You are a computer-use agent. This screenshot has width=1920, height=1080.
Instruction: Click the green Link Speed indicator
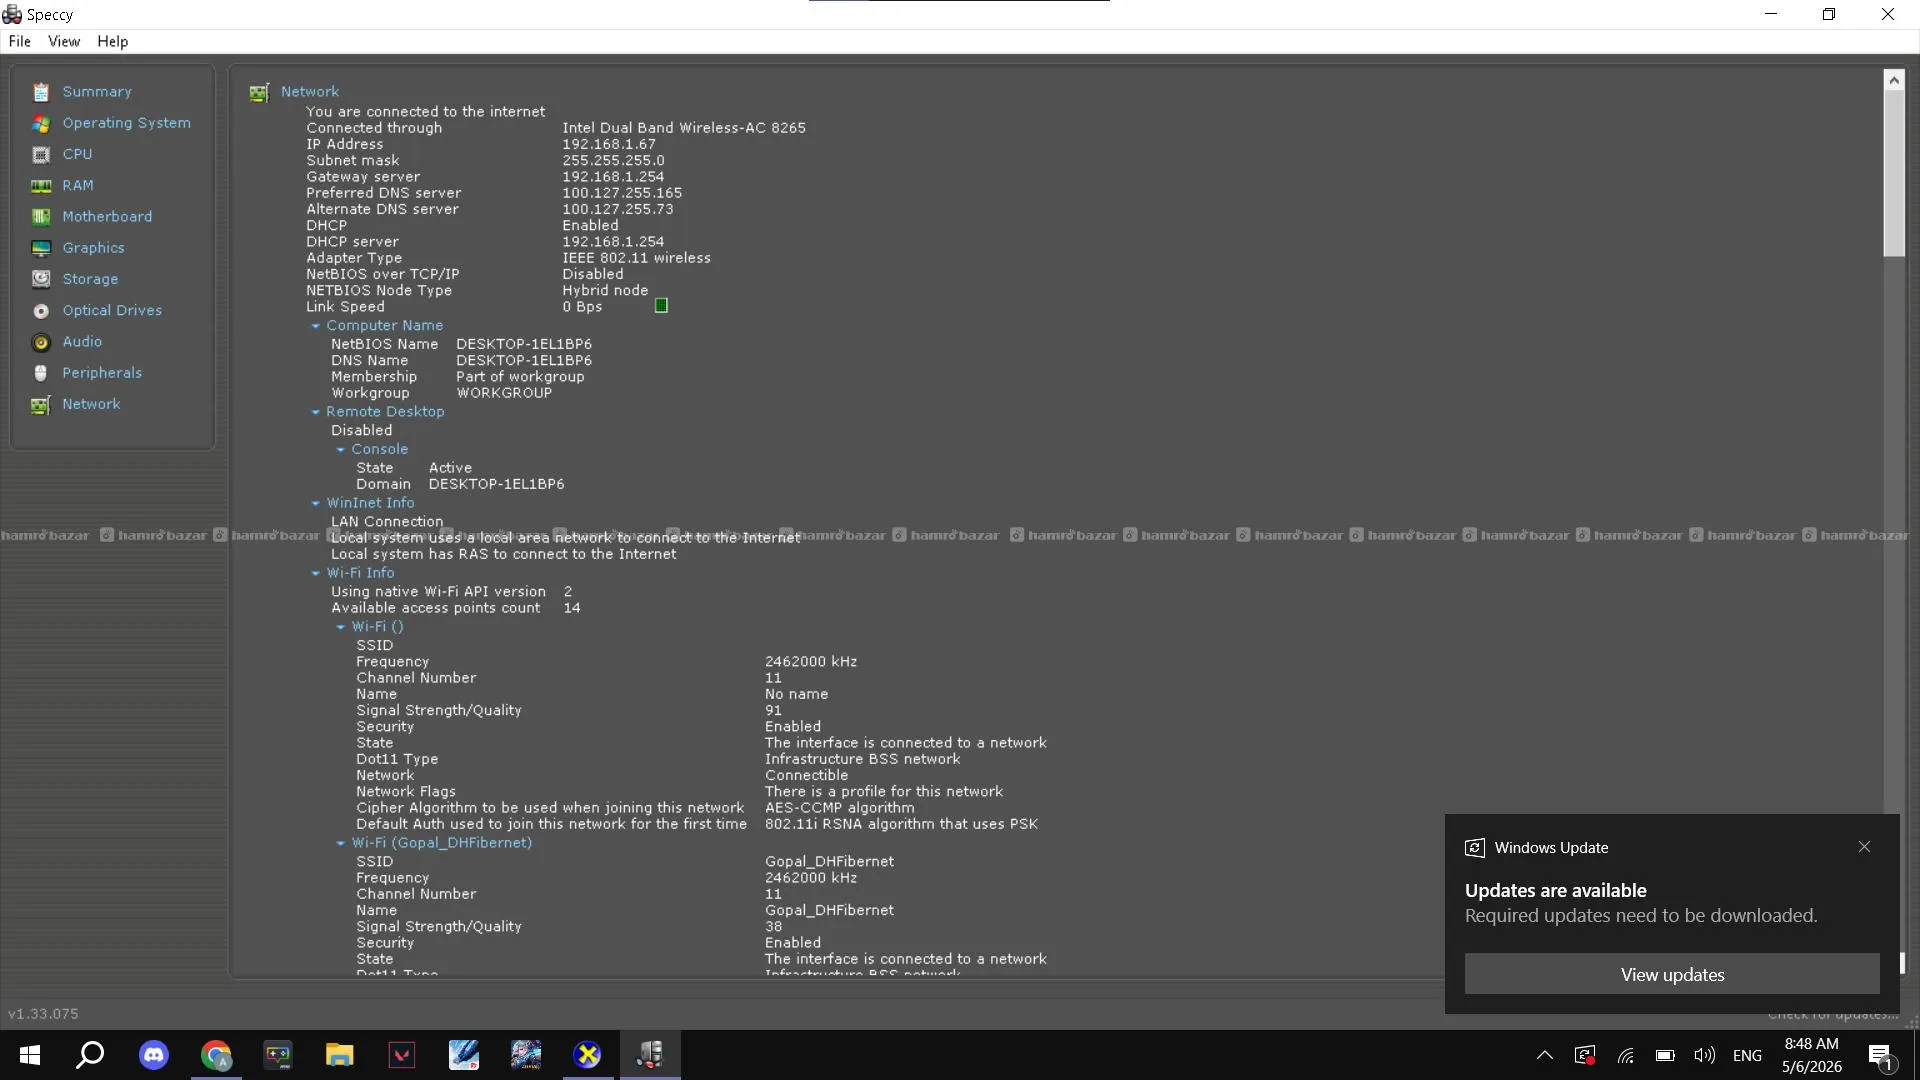click(x=661, y=306)
